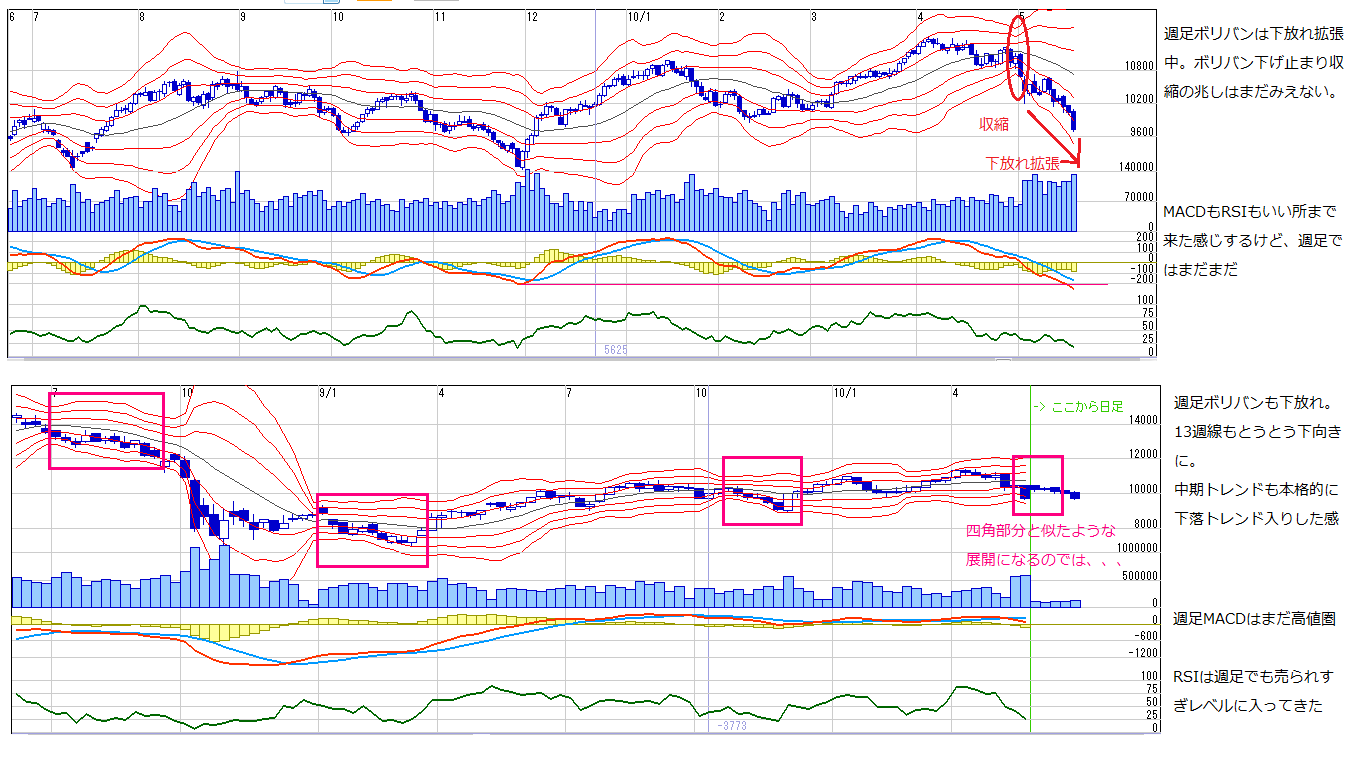Click the 12 month marker on top axis
The width and height of the screenshot is (1366, 768).
point(533,17)
